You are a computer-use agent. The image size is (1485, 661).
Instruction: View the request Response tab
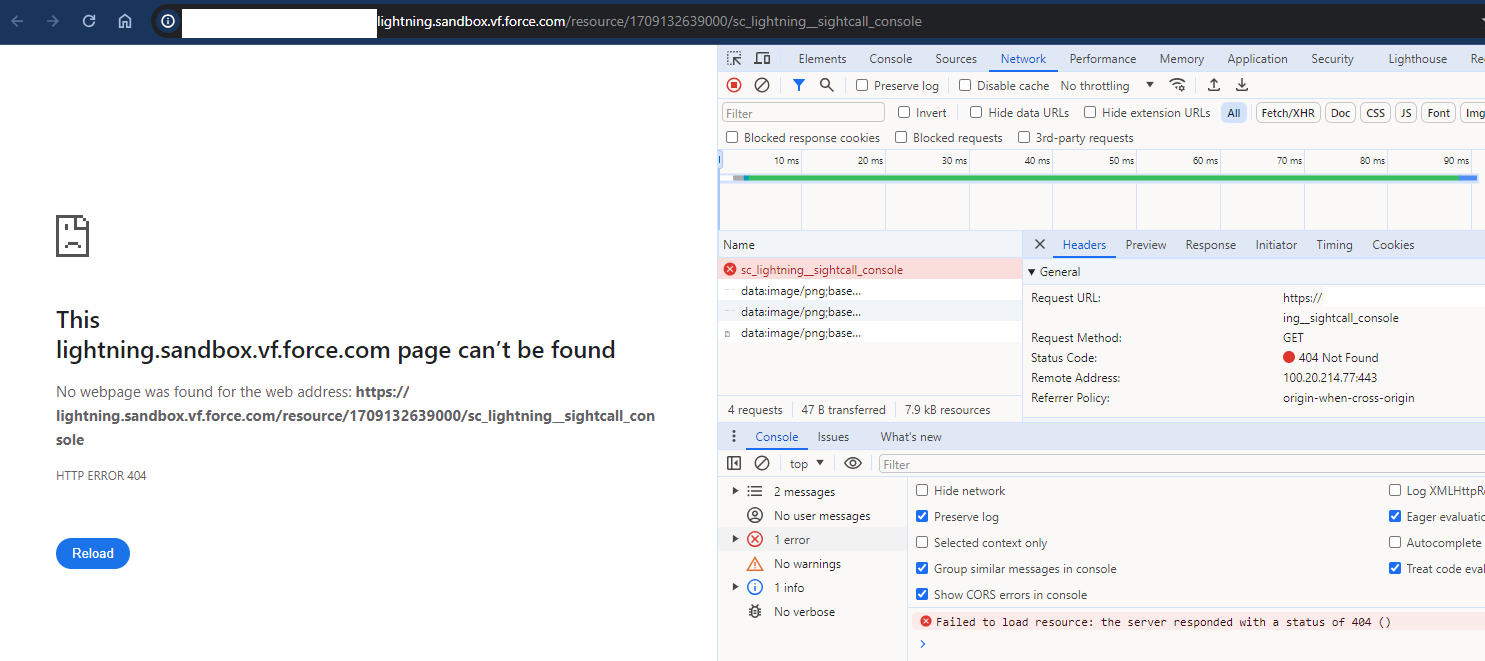(1210, 245)
